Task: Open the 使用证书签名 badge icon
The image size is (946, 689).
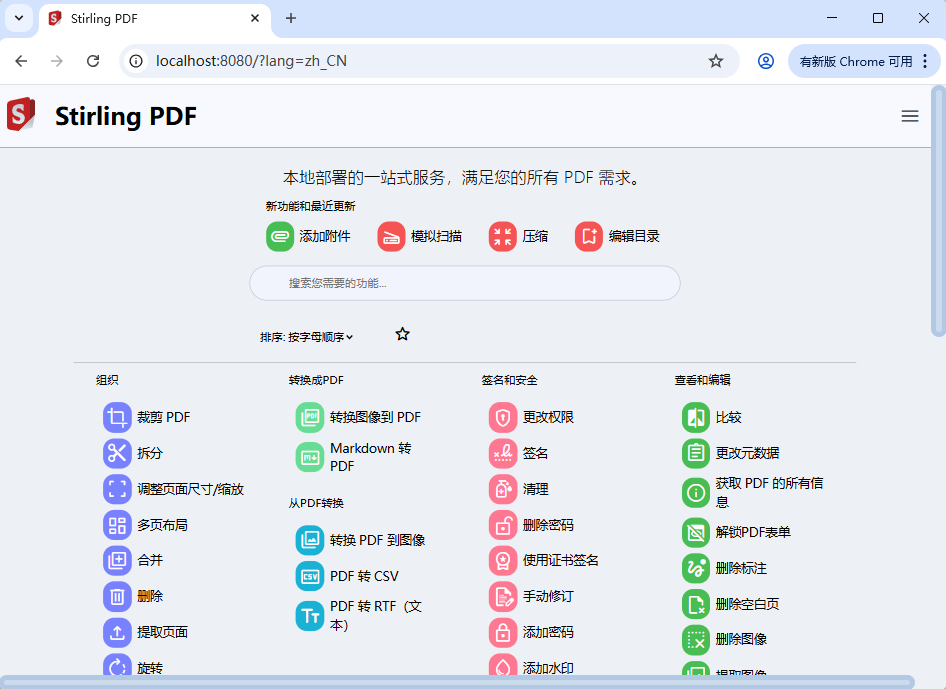Action: click(x=503, y=560)
